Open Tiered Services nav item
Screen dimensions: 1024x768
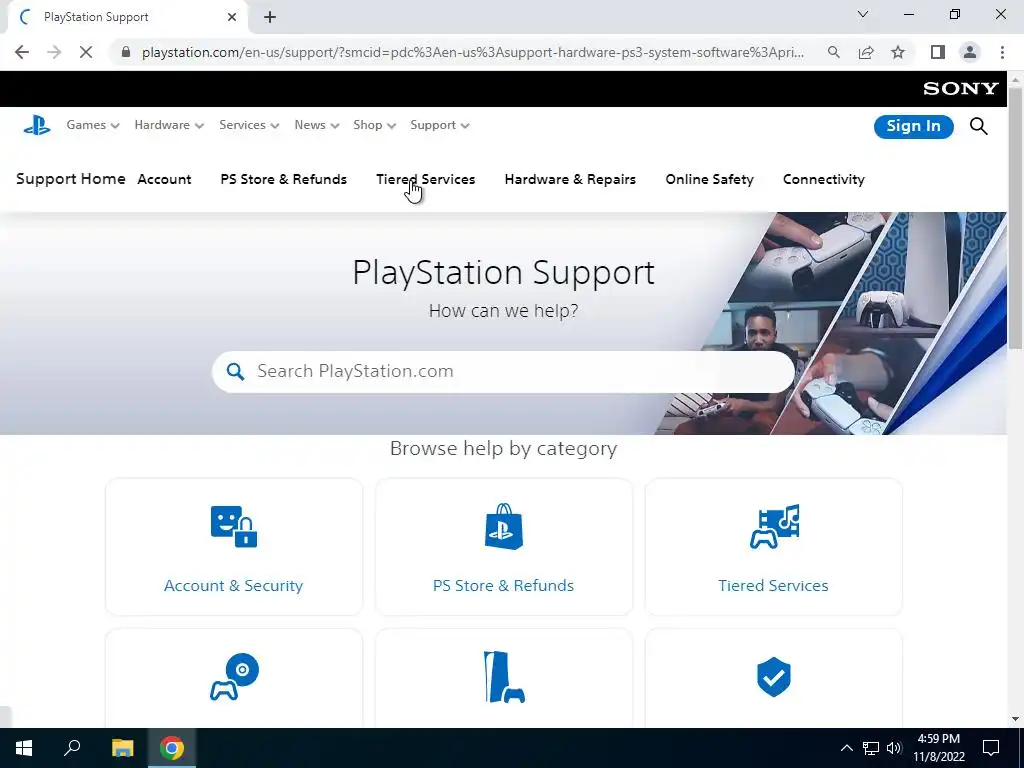(426, 179)
